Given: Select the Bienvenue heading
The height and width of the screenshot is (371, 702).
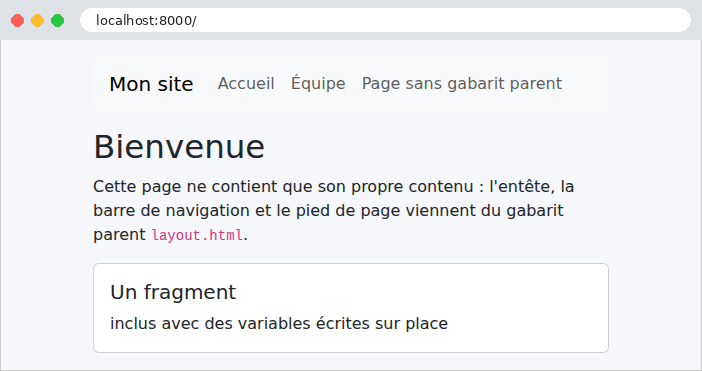Looking at the screenshot, I should [x=179, y=146].
